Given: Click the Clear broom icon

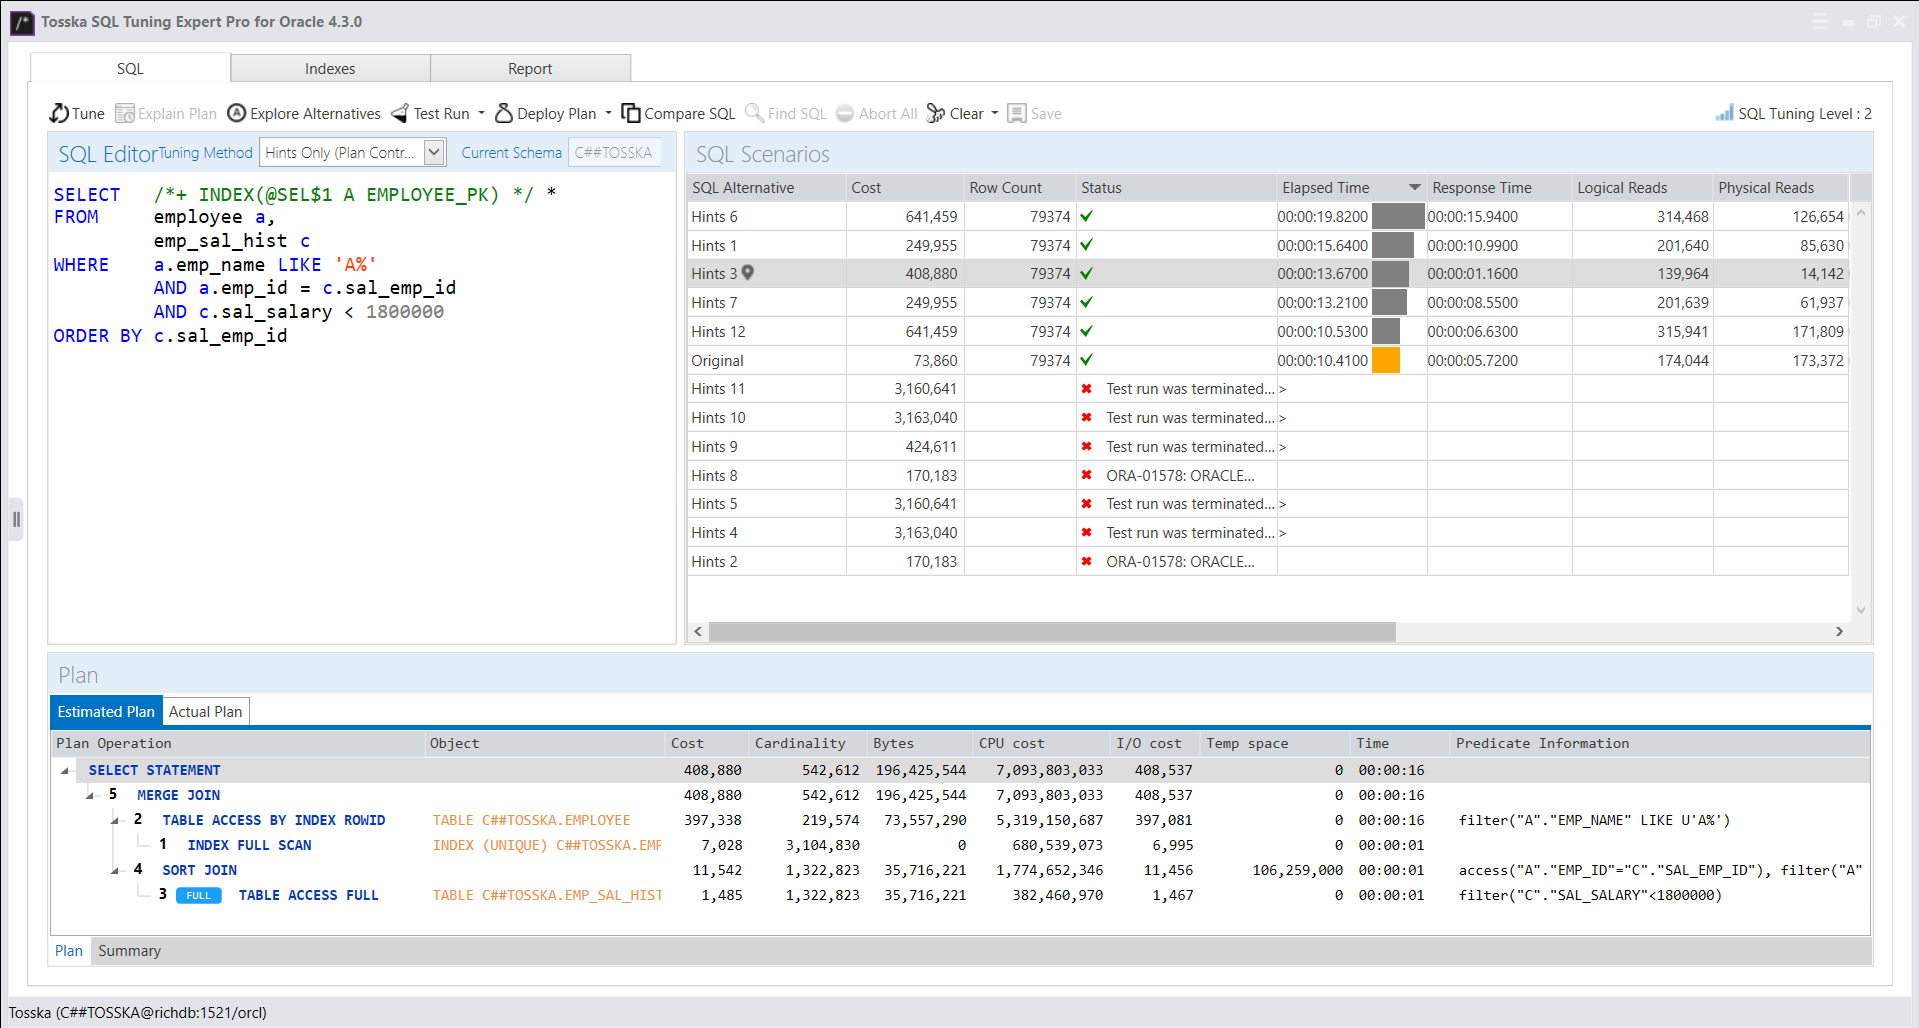Looking at the screenshot, I should (x=936, y=113).
